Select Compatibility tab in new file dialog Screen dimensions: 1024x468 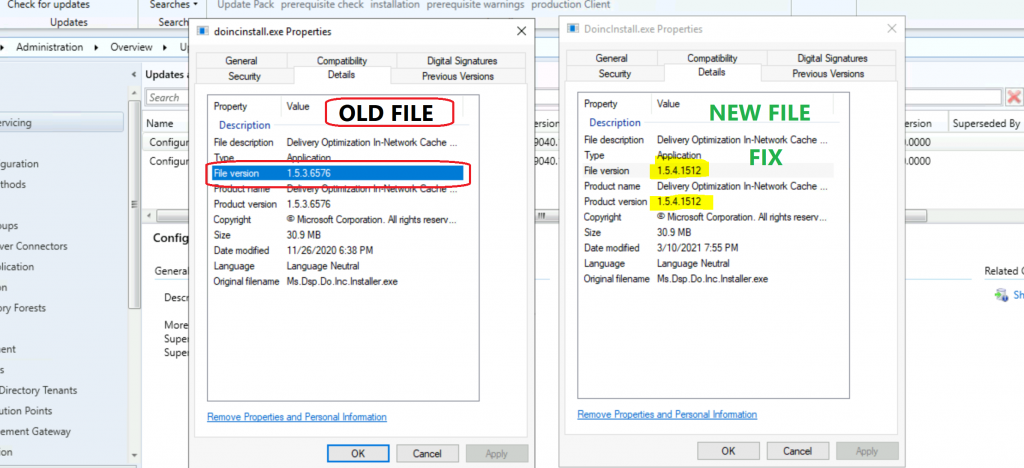(x=712, y=59)
